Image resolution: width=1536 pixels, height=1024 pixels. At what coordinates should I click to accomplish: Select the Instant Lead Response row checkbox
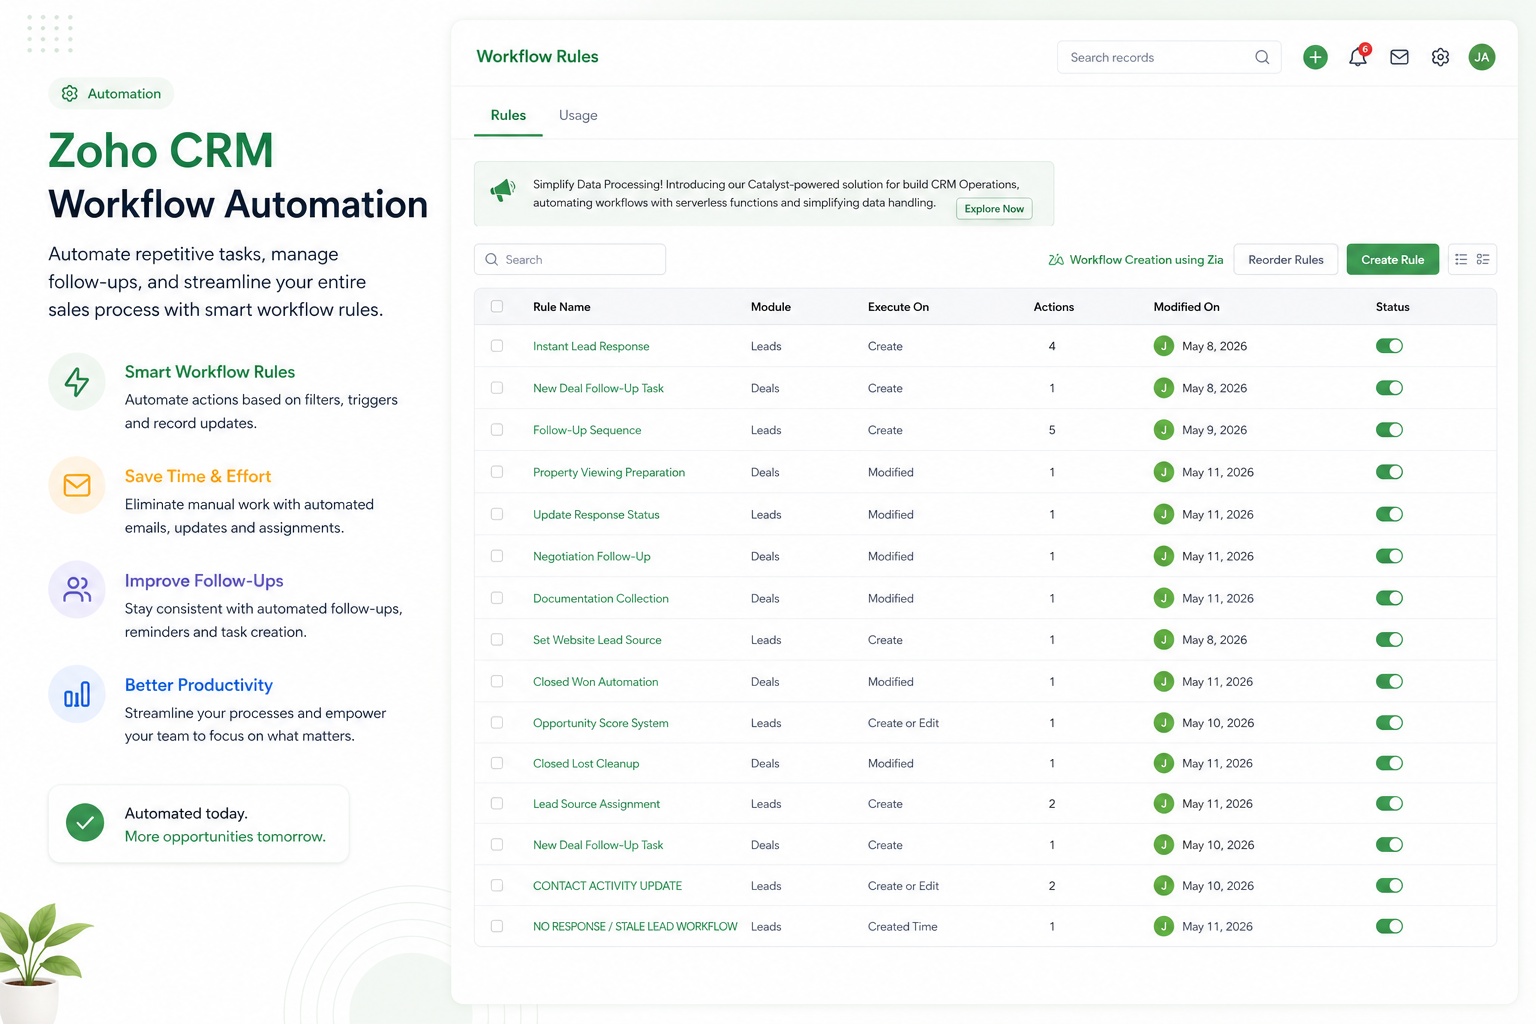(x=497, y=346)
